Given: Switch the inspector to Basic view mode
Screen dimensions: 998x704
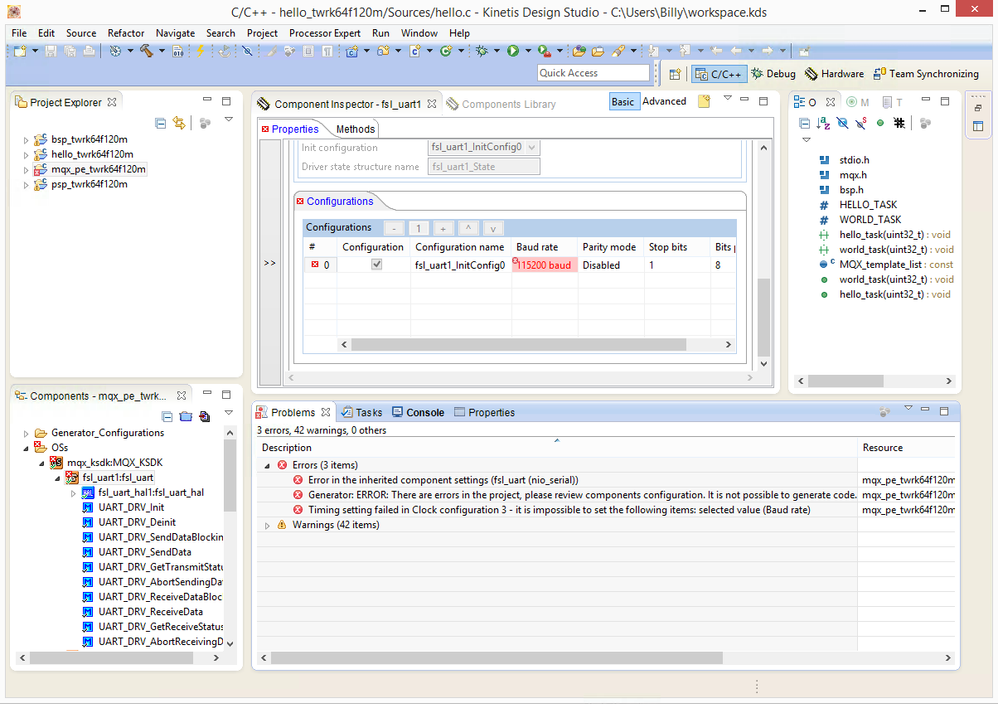Looking at the screenshot, I should [x=622, y=102].
